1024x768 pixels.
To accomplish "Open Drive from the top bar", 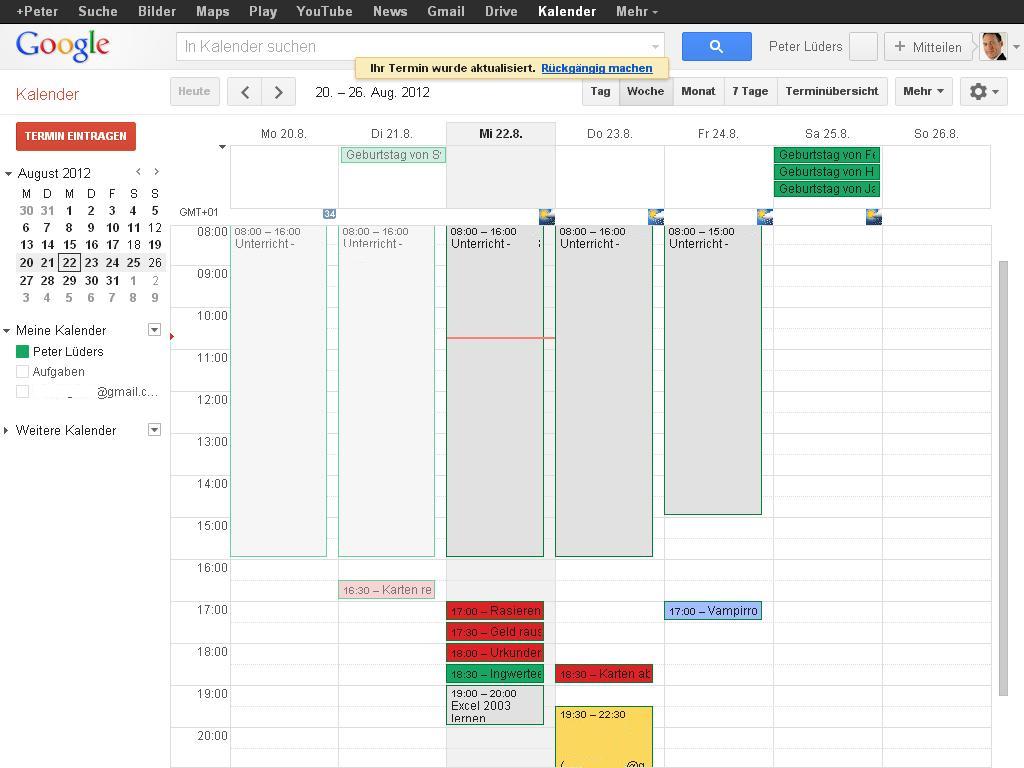I will 501,11.
